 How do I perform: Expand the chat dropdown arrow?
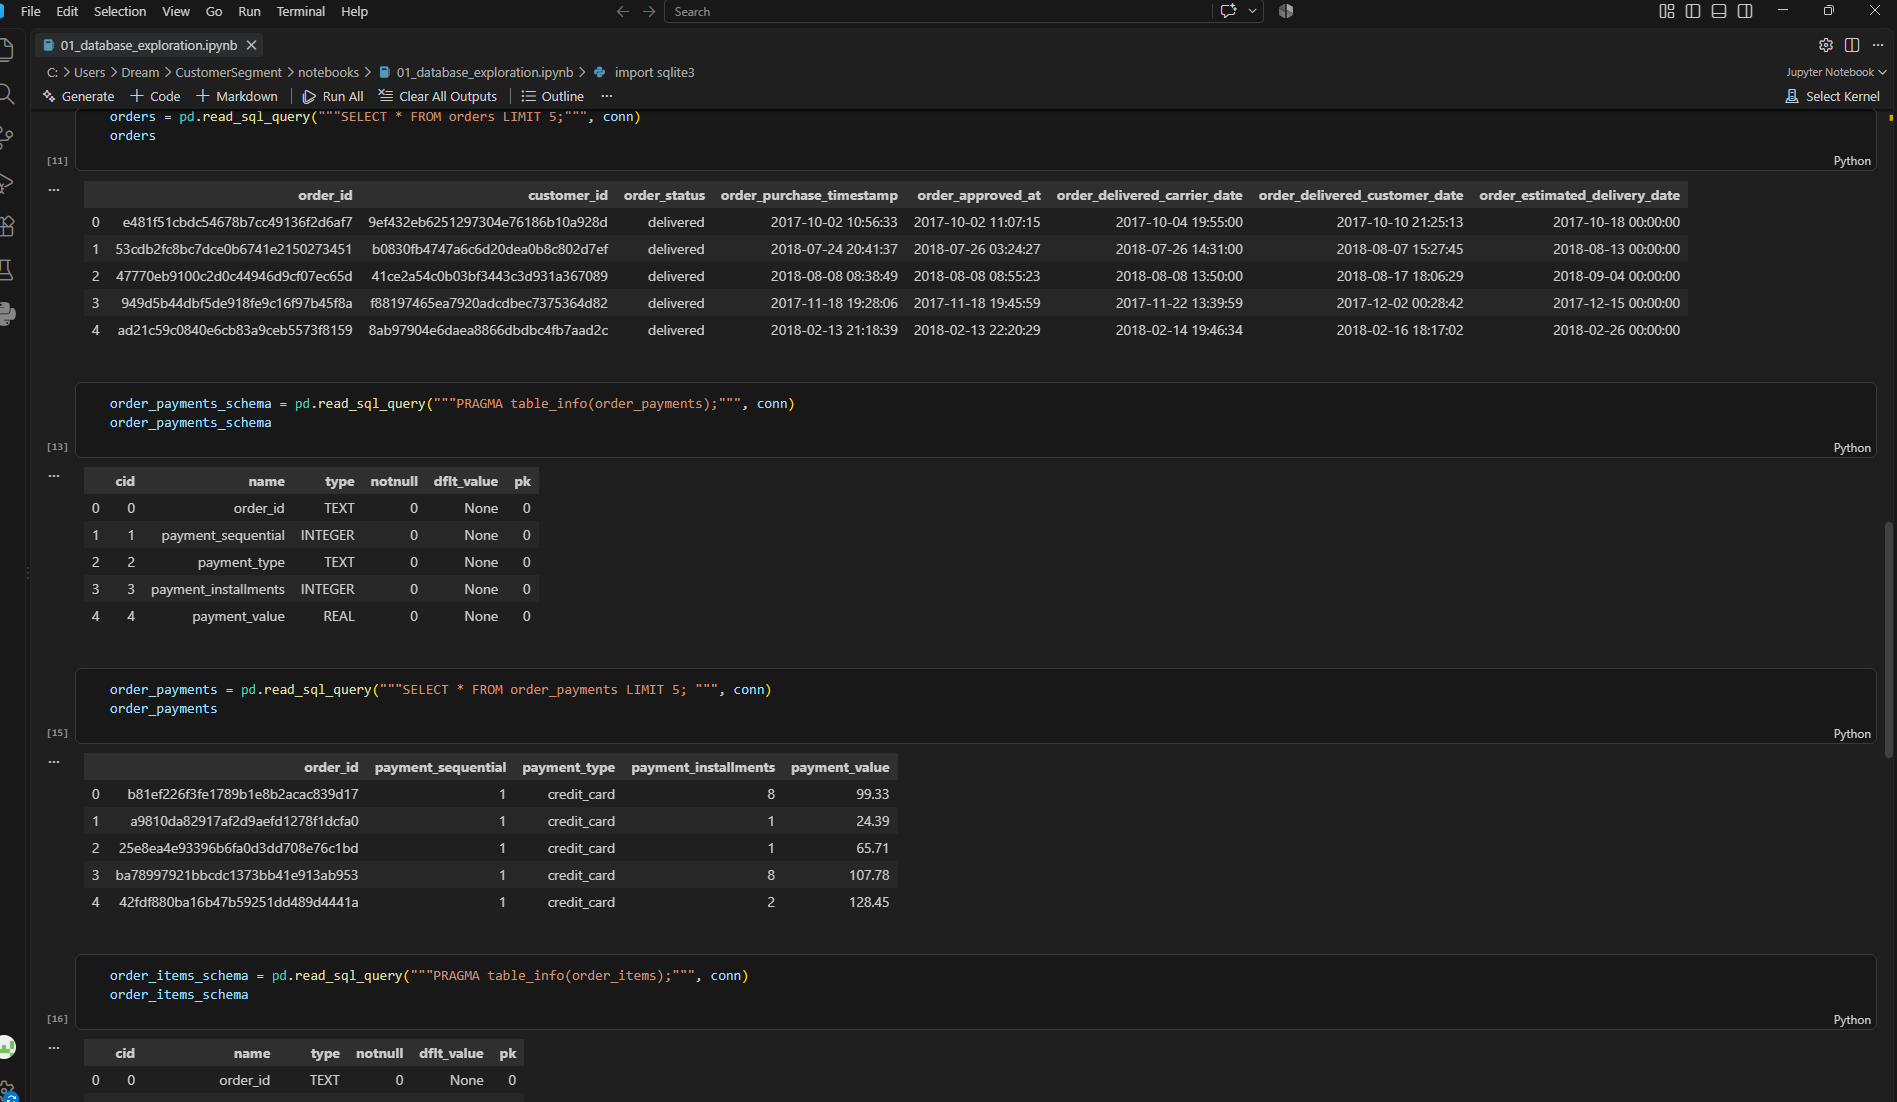[x=1252, y=11]
